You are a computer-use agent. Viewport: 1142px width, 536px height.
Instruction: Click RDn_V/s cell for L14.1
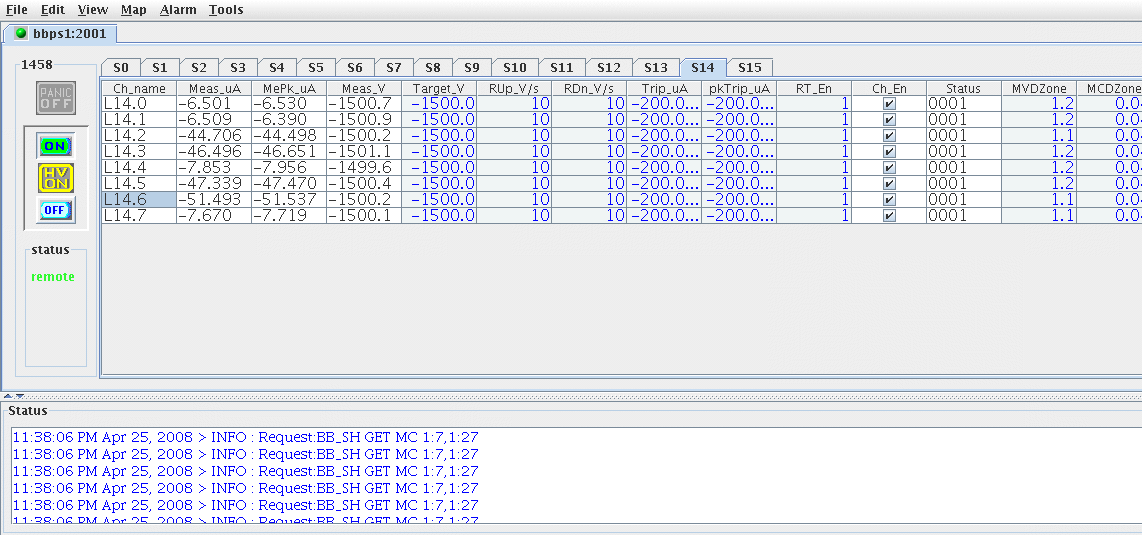coord(589,120)
